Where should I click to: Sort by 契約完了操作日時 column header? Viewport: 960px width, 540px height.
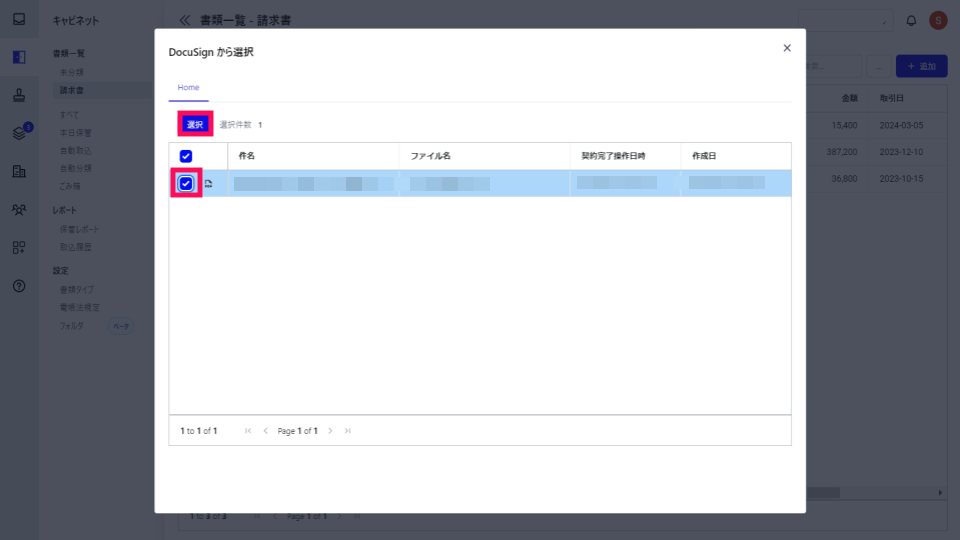point(613,156)
